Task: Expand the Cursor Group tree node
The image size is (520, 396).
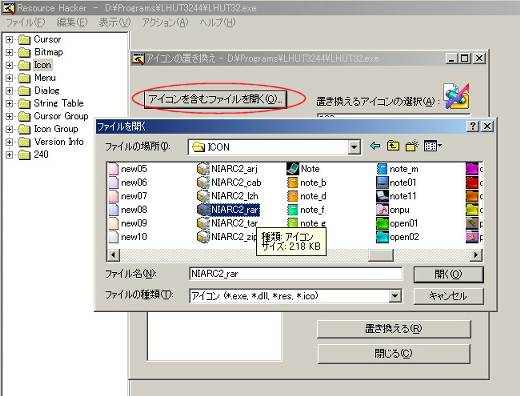Action: tap(9, 116)
